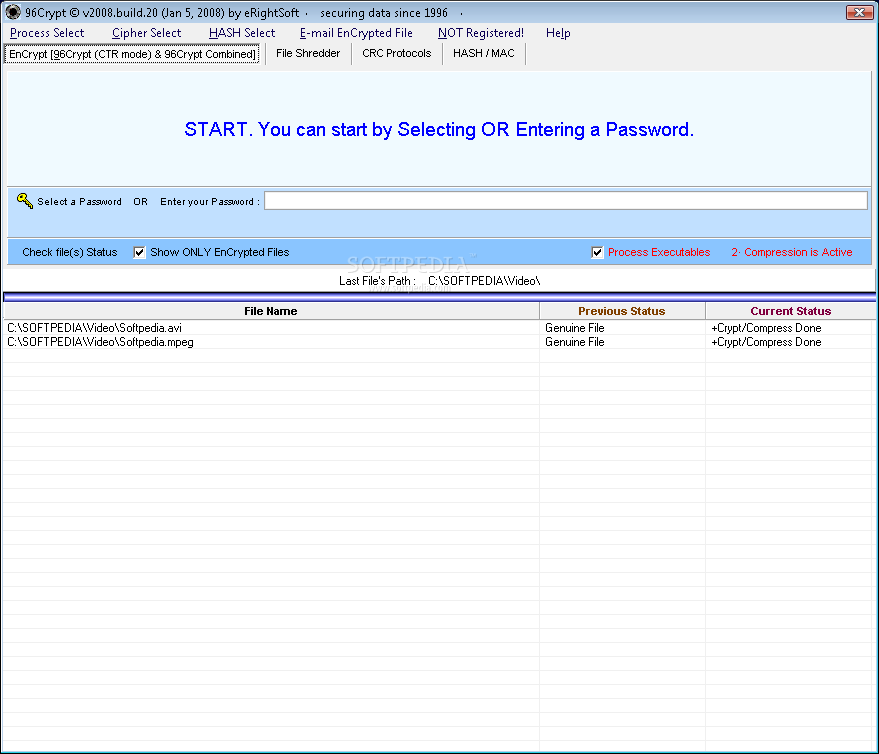Viewport: 879px width, 754px height.
Task: Click Check file(s) Status button
Action: (70, 252)
